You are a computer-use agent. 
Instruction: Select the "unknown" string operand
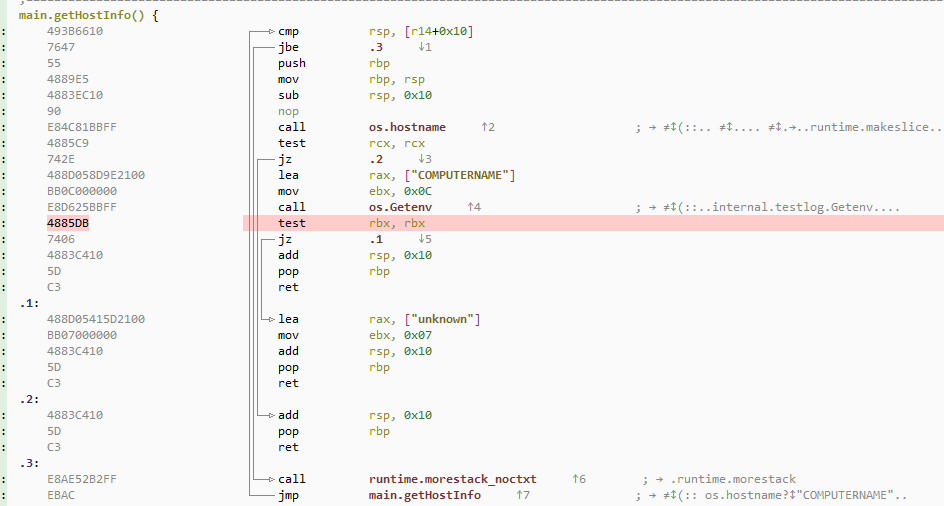tap(442, 319)
